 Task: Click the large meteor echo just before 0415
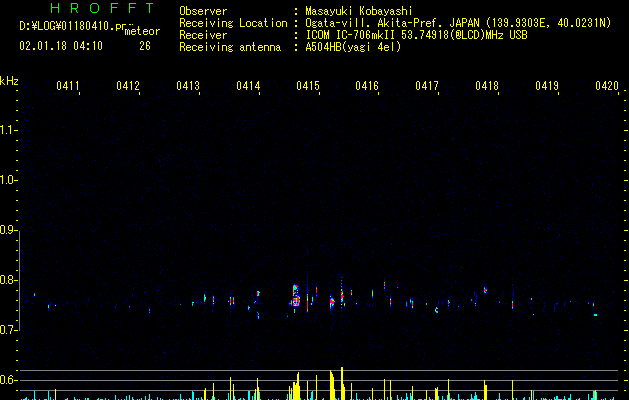point(296,296)
